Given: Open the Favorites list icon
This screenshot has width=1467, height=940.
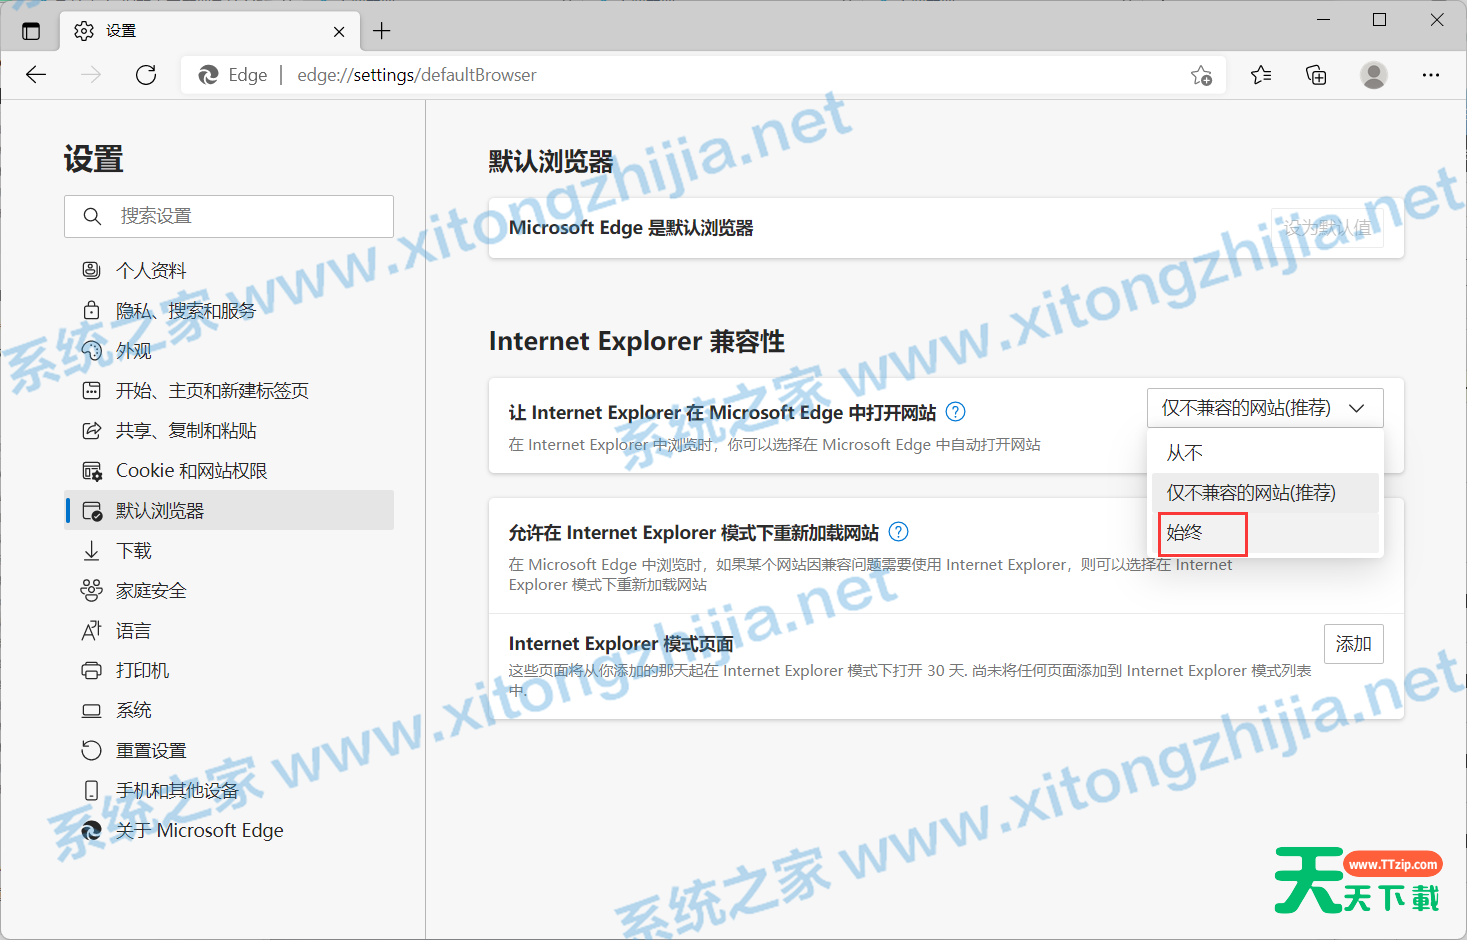Looking at the screenshot, I should (1261, 75).
